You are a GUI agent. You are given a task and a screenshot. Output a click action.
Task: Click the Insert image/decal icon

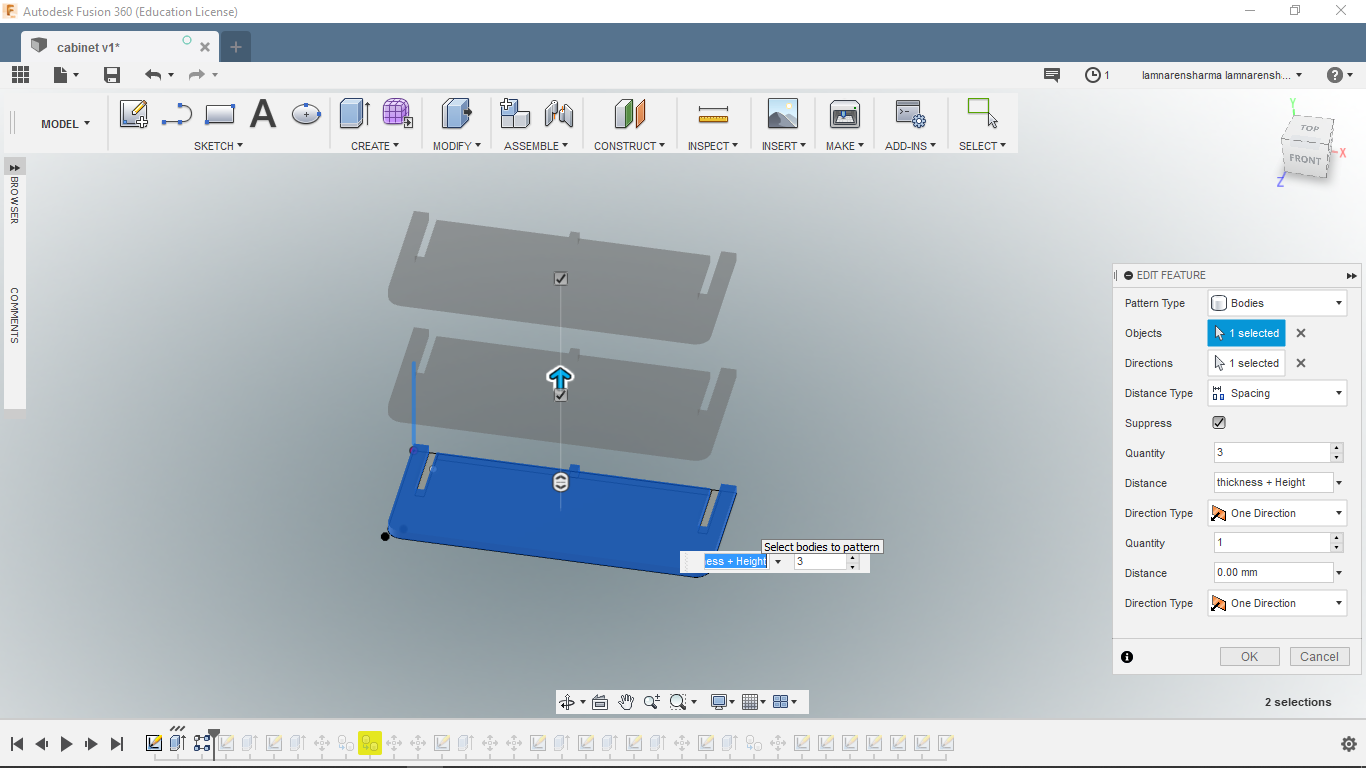783,114
